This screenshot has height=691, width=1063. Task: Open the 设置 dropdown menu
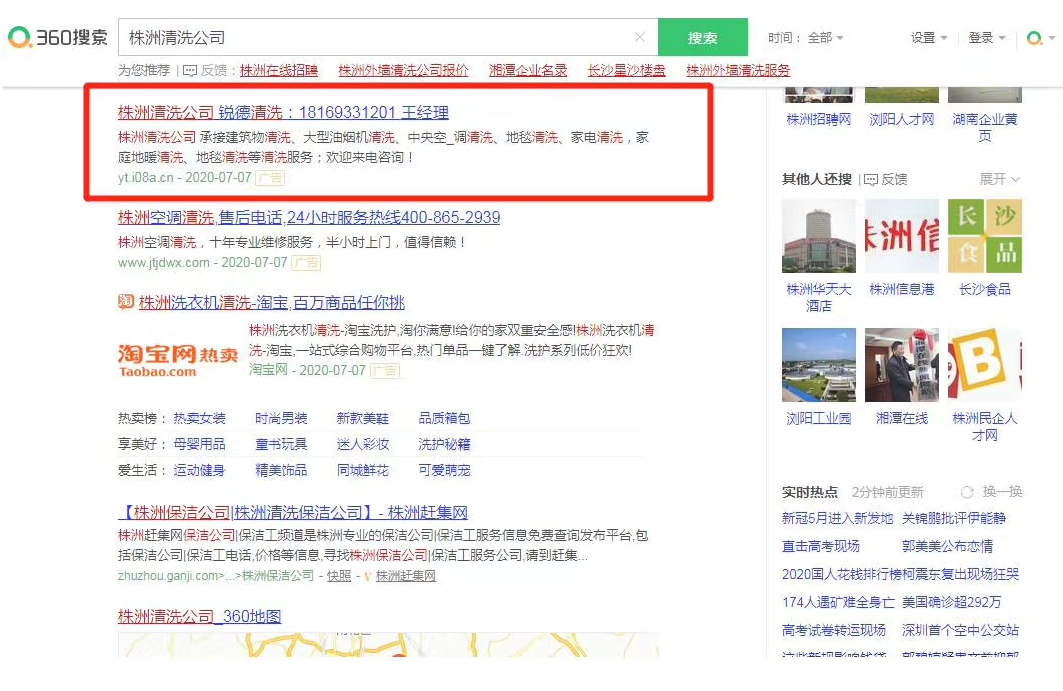pyautogui.click(x=929, y=38)
